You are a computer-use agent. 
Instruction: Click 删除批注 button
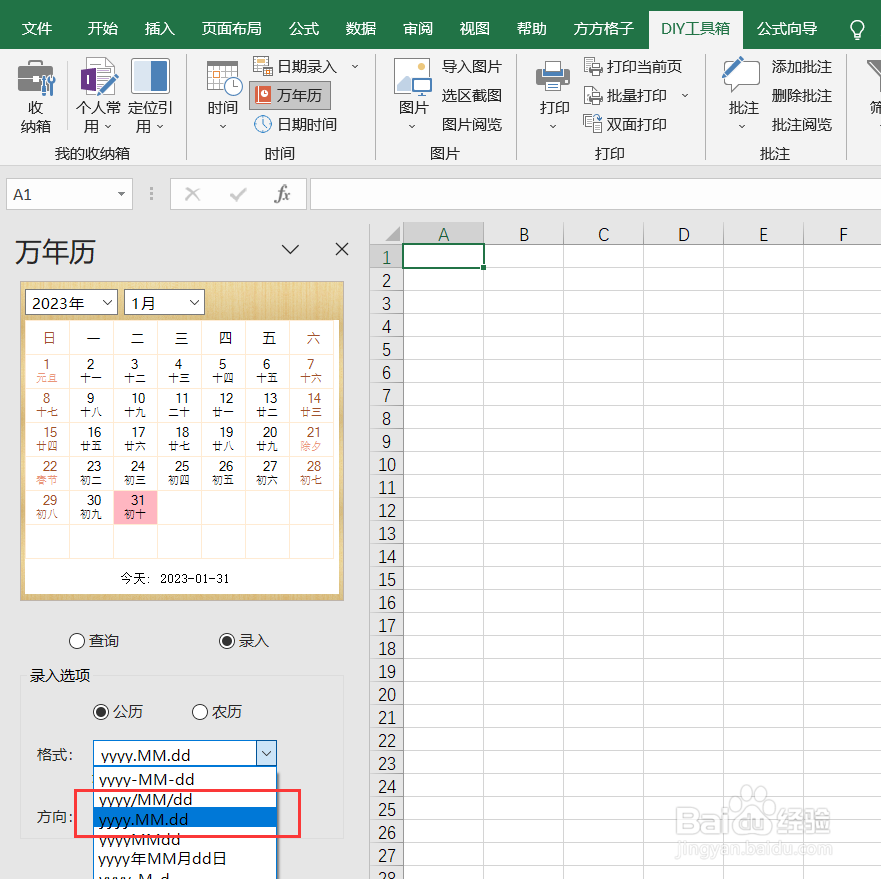tap(801, 96)
